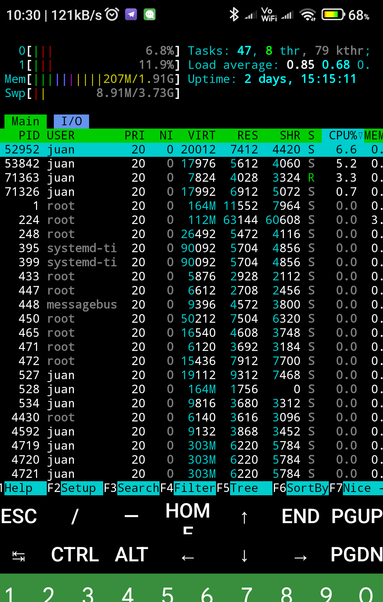Select juan process PID 4721

coord(192,474)
